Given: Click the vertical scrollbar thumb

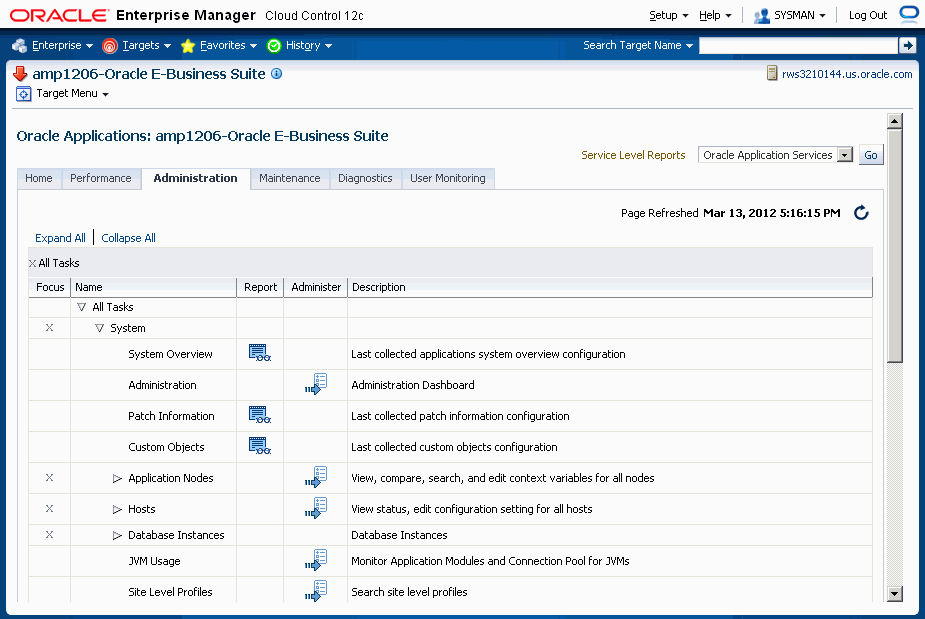Looking at the screenshot, I should [x=894, y=245].
